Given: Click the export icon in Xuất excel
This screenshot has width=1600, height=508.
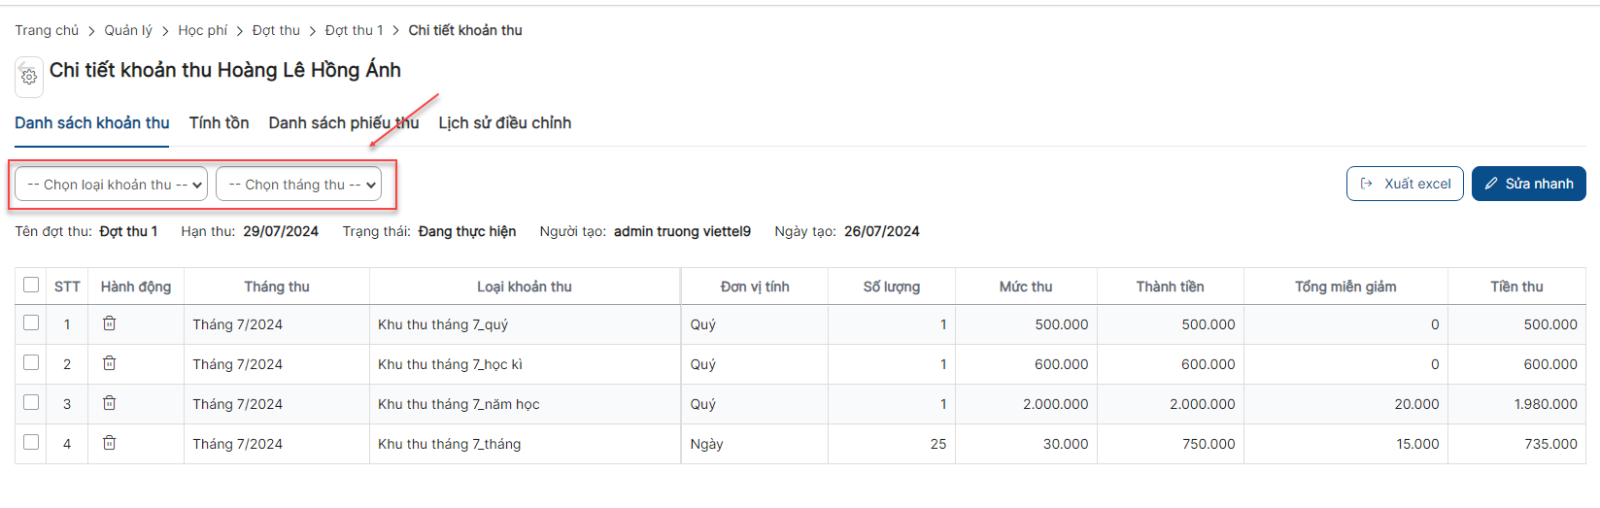Looking at the screenshot, I should [1366, 184].
